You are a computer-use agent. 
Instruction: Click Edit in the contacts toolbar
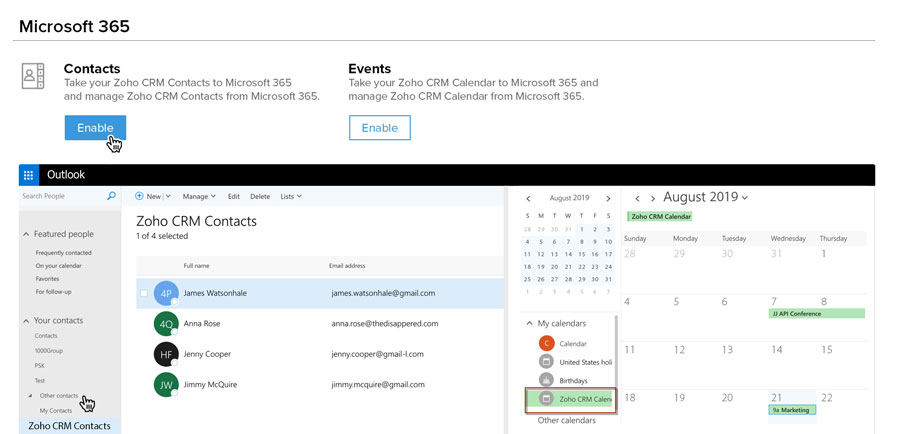pos(234,197)
